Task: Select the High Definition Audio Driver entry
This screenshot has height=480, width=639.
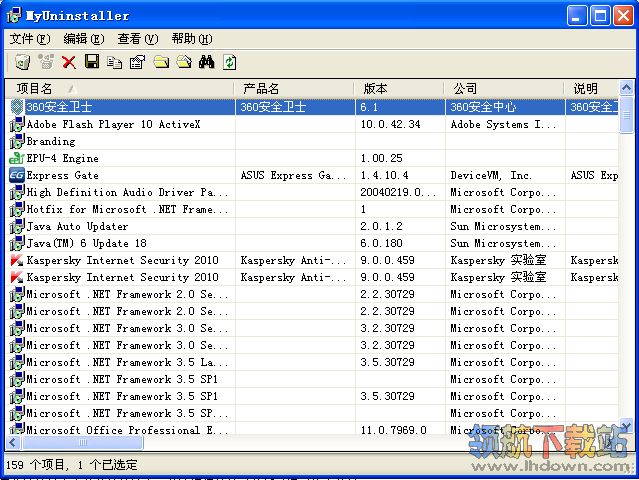Action: 127,192
